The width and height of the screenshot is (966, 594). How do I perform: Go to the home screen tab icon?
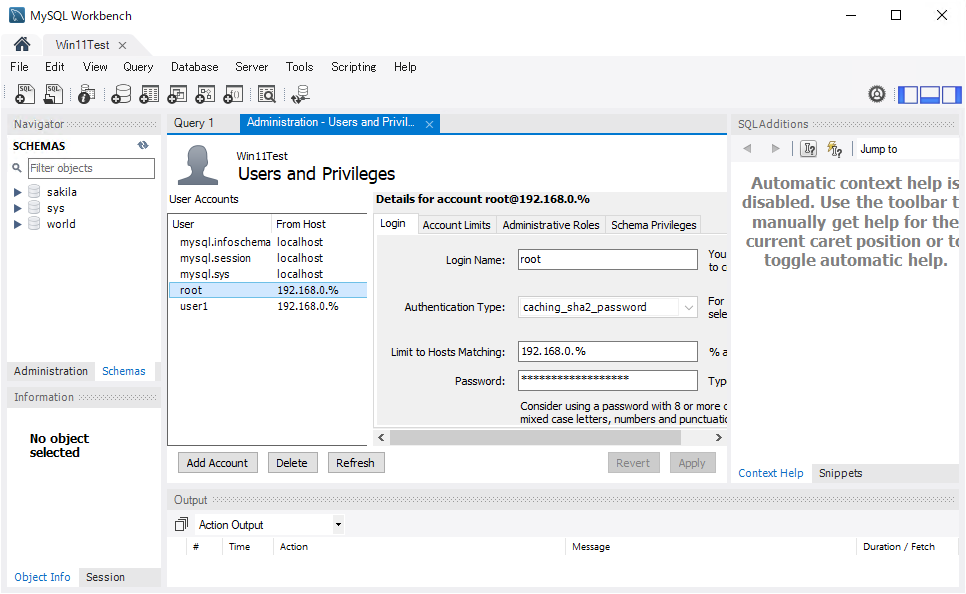click(x=22, y=44)
